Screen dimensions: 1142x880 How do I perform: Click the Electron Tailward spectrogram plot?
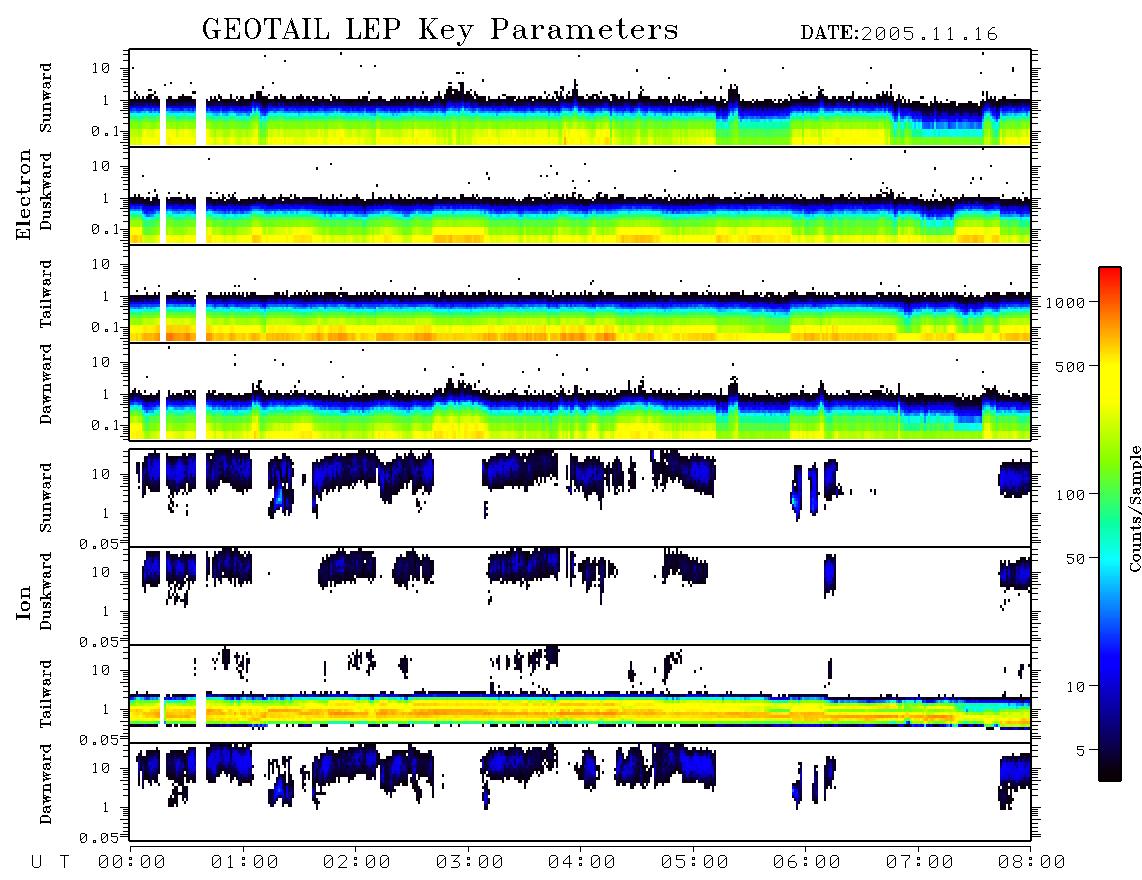580,294
